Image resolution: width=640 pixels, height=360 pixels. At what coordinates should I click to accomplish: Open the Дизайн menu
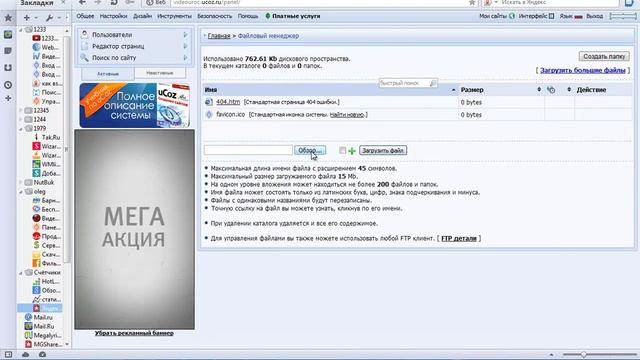(x=142, y=16)
